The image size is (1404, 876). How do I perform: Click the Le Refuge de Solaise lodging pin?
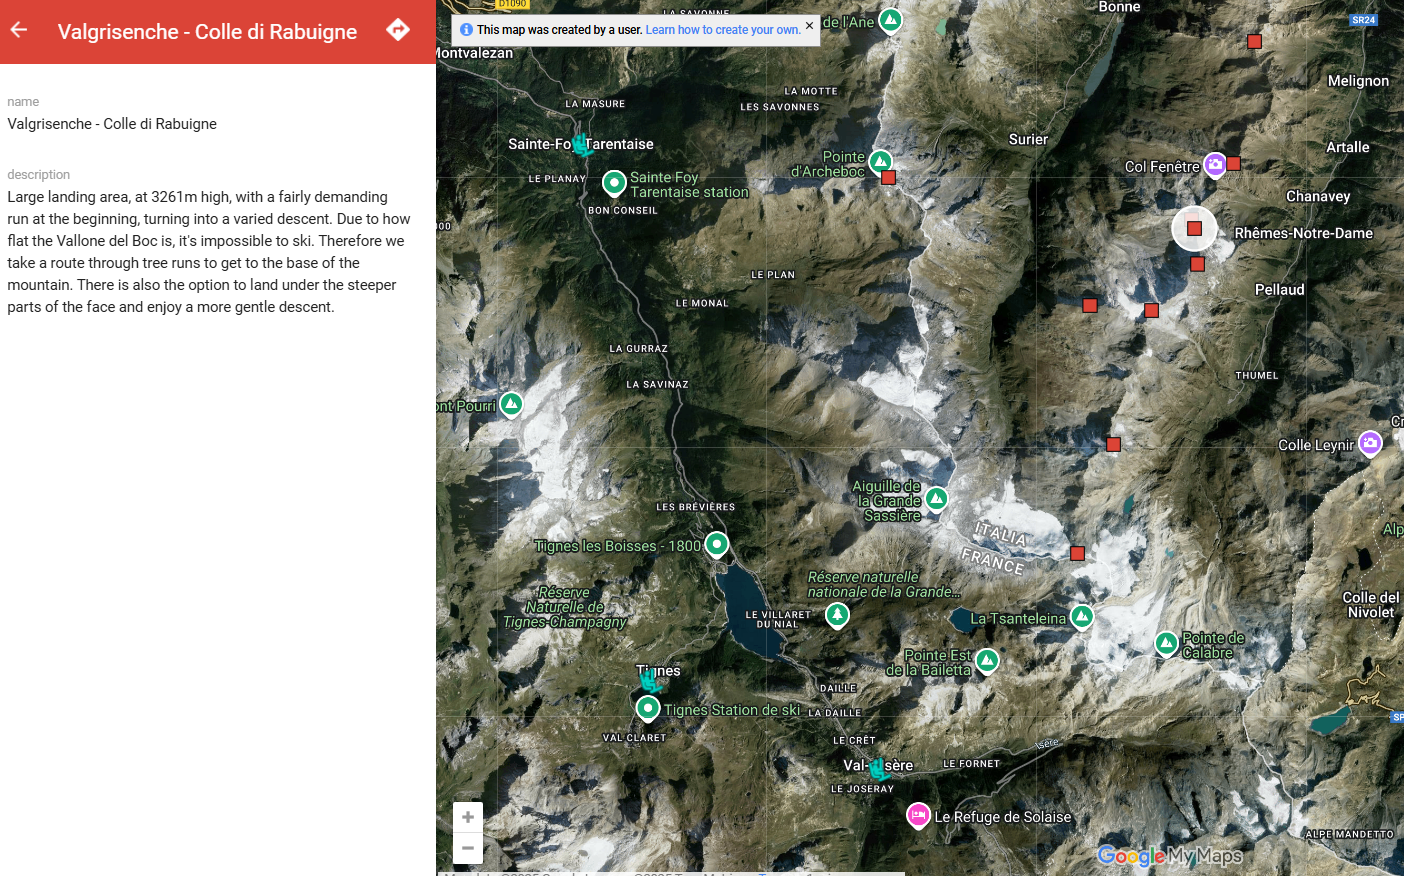tap(918, 815)
